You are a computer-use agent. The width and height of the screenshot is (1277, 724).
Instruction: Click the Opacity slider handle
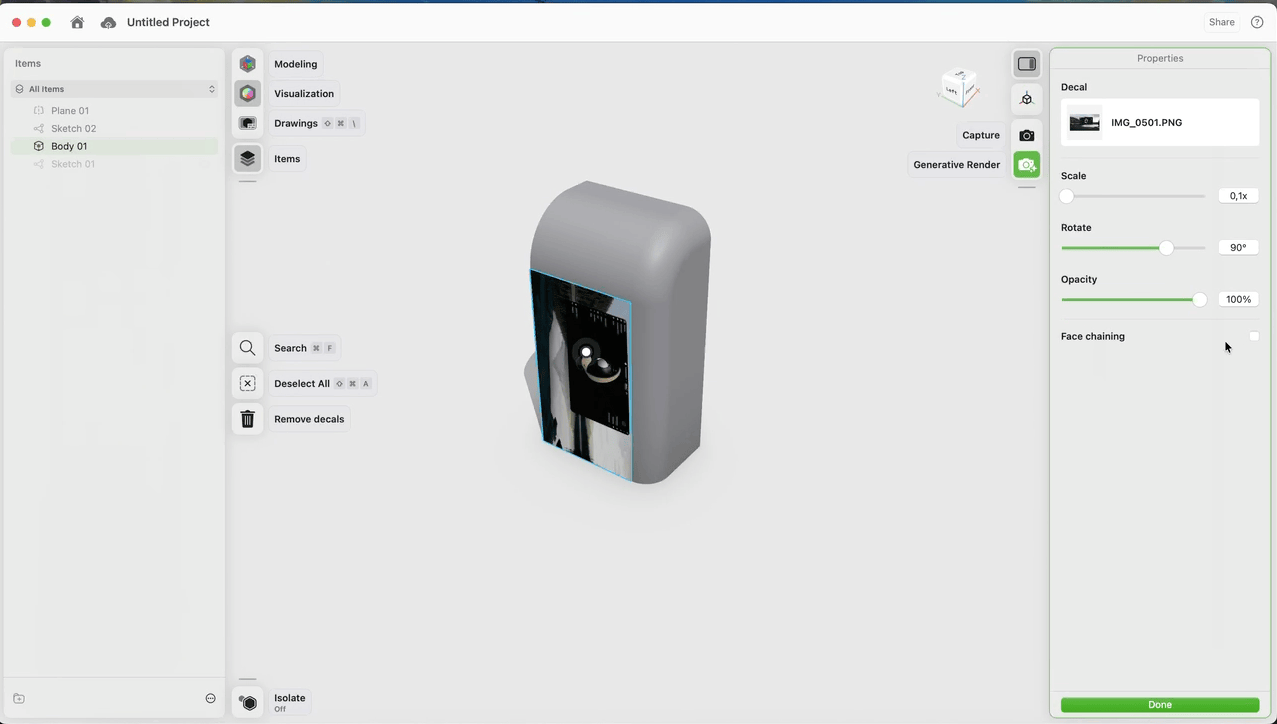pos(1200,300)
